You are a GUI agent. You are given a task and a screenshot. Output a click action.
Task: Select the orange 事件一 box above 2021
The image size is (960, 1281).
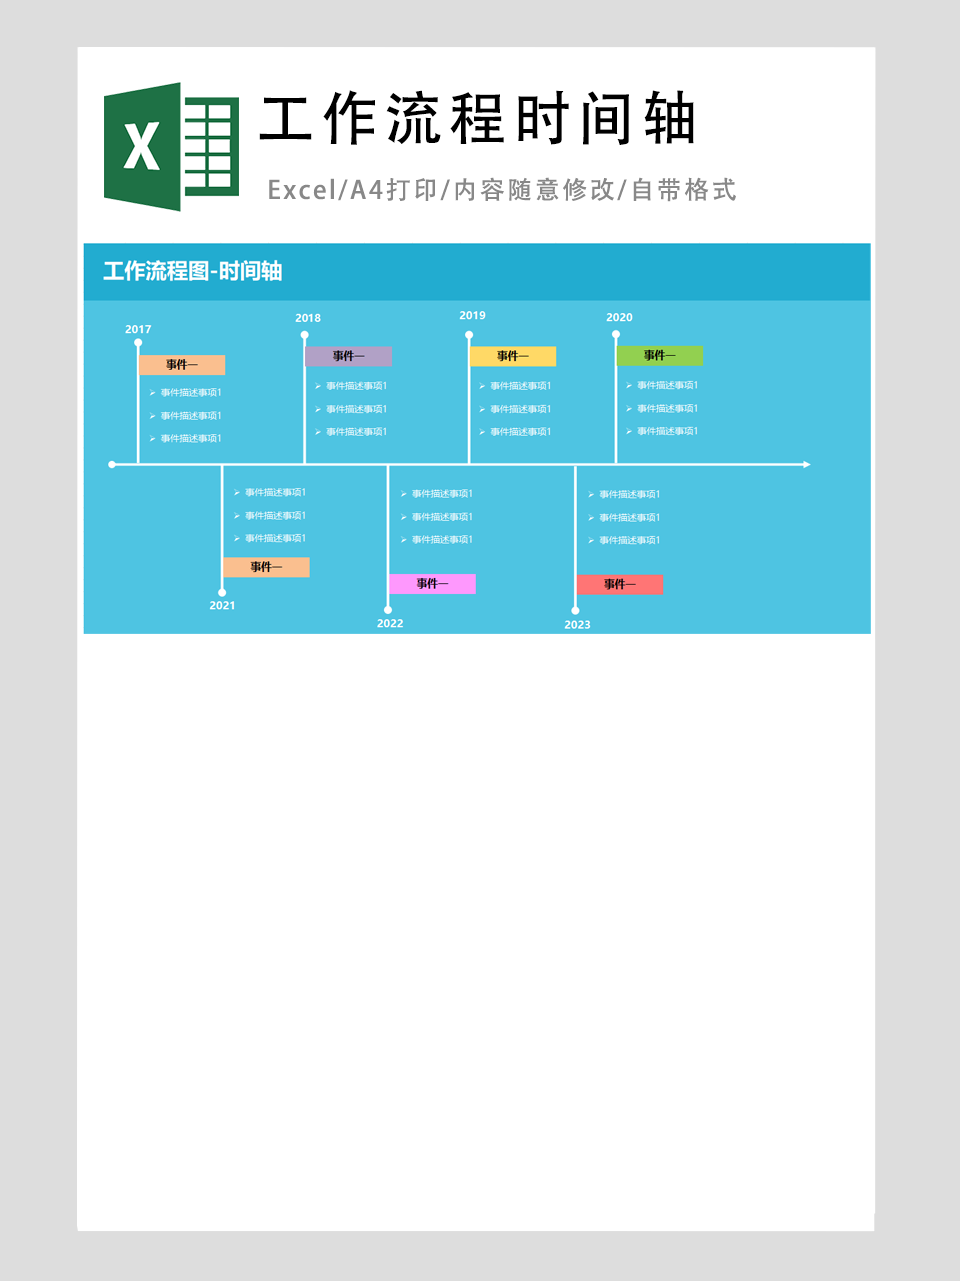266,567
